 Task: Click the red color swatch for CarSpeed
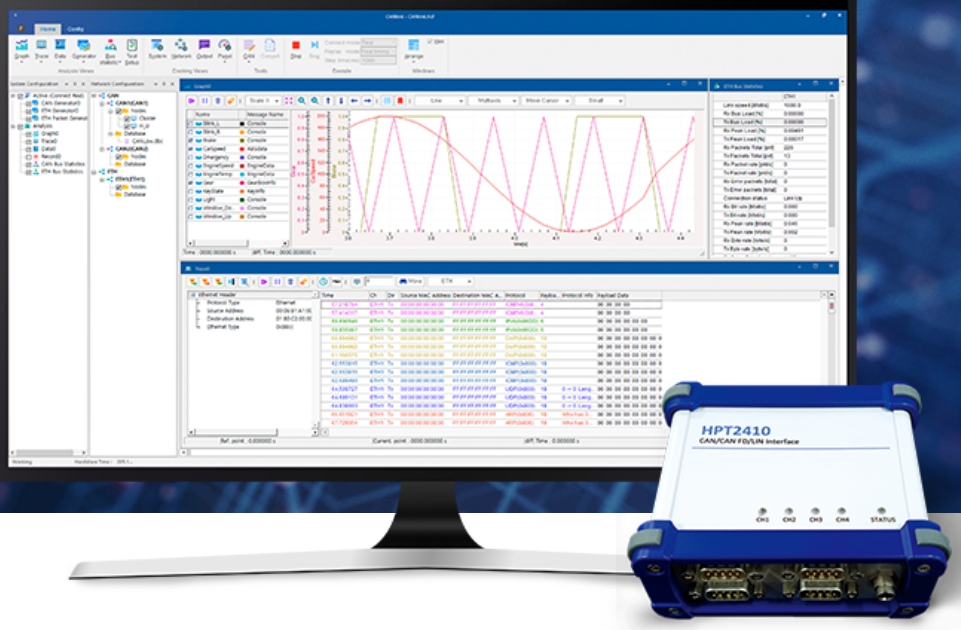click(242, 149)
